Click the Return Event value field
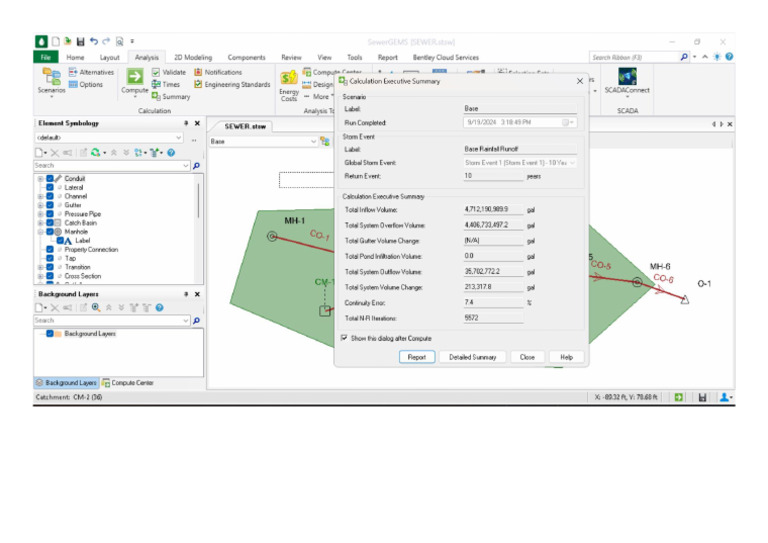This screenshot has width=768, height=543. pos(493,176)
